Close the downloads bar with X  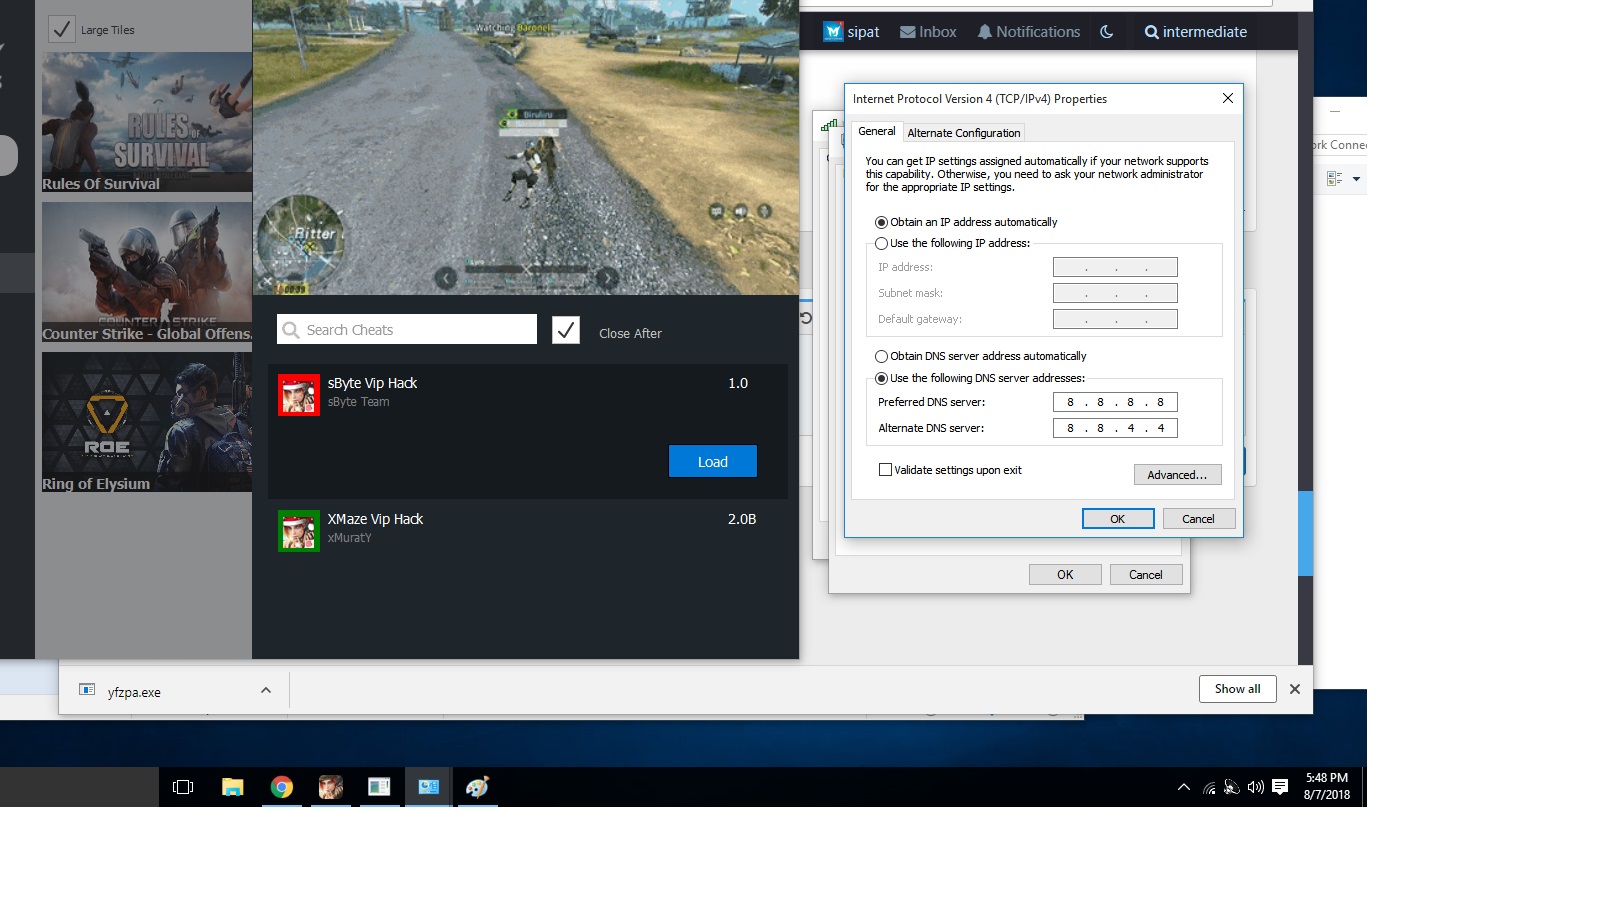tap(1295, 689)
